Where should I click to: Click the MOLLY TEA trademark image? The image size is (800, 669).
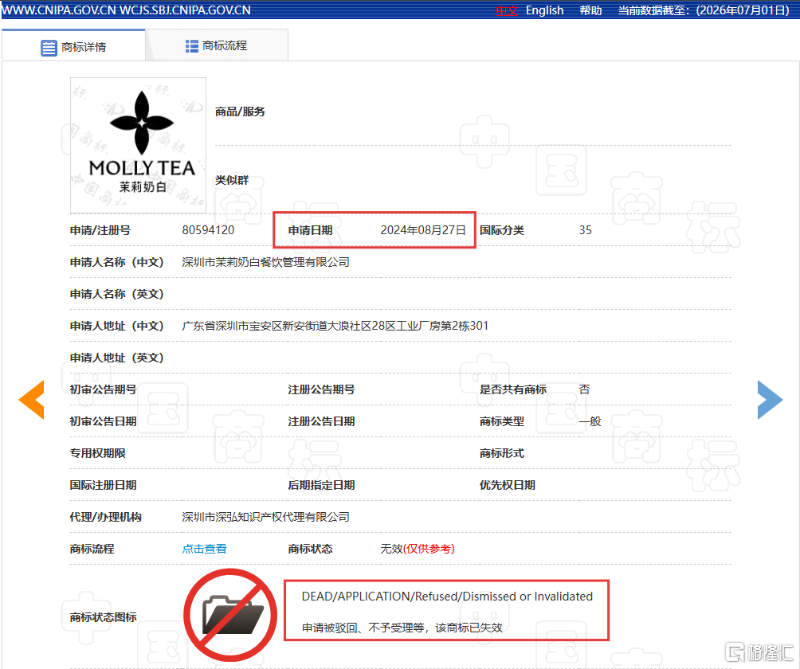(x=138, y=145)
